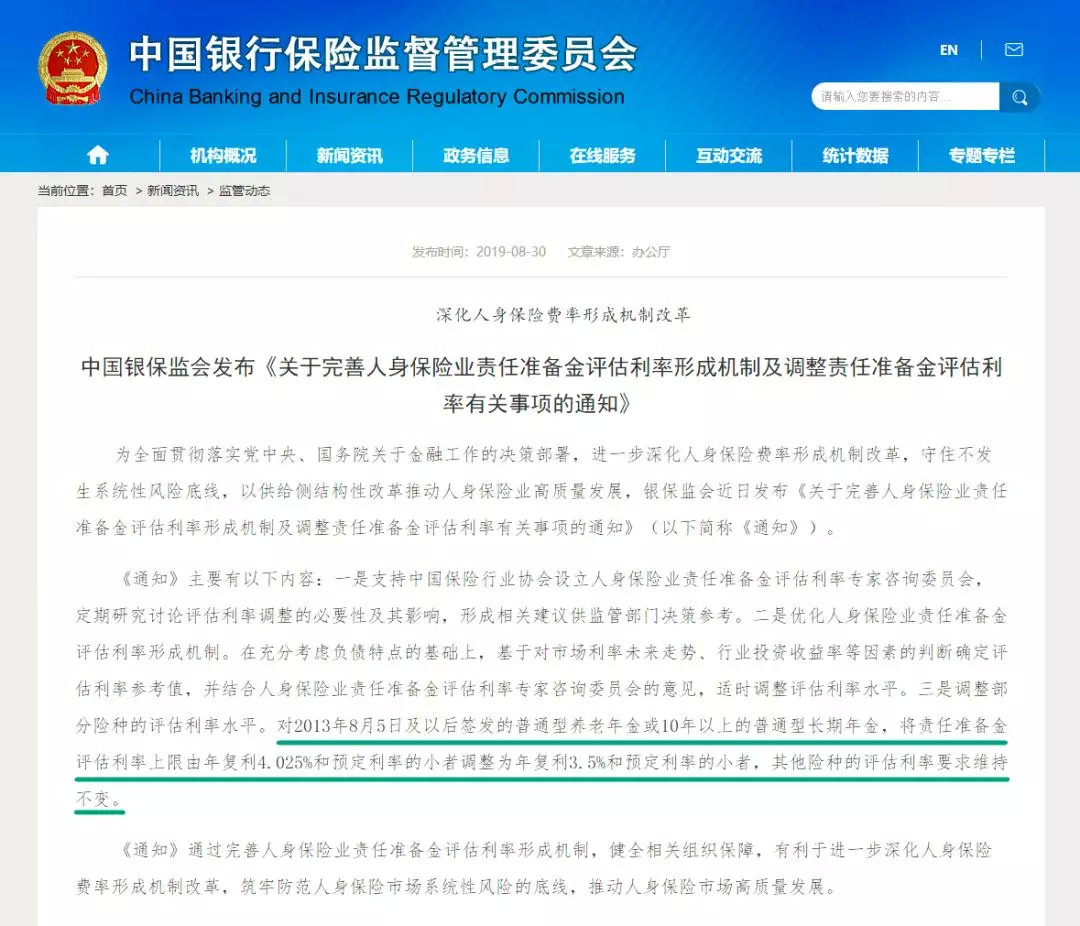1080x926 pixels.
Task: Open the 互动交流 menu
Action: pos(729,156)
